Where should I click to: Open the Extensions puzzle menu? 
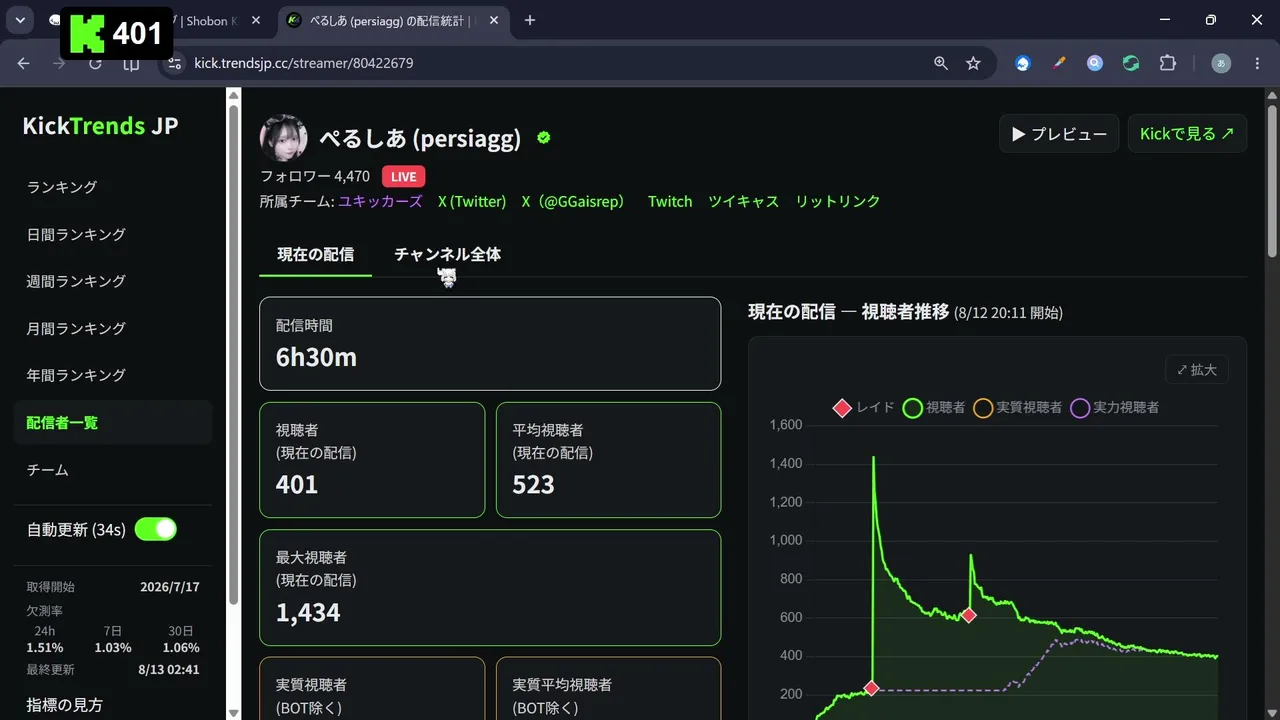coord(1167,63)
